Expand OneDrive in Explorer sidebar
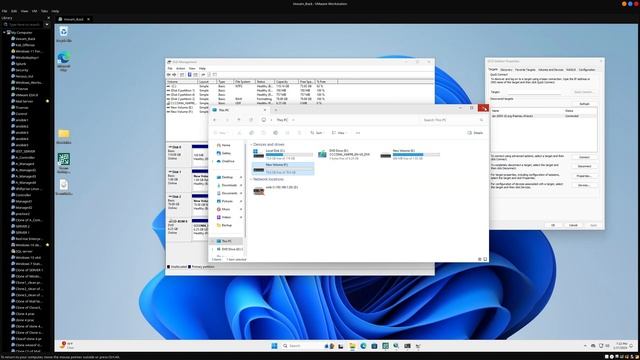This screenshot has height=360, width=640. [213, 161]
